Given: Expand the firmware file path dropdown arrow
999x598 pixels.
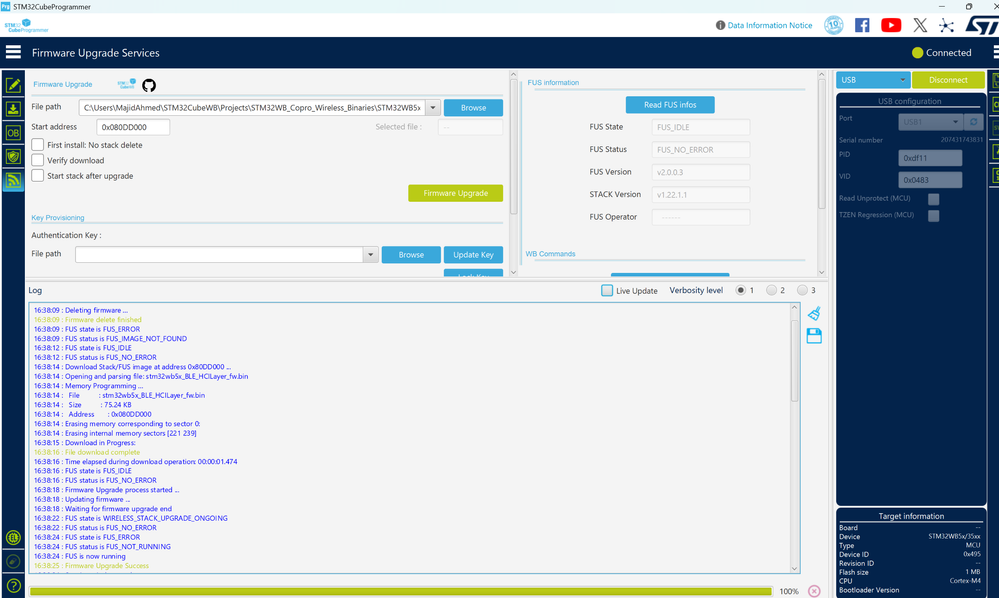Looking at the screenshot, I should coord(433,108).
